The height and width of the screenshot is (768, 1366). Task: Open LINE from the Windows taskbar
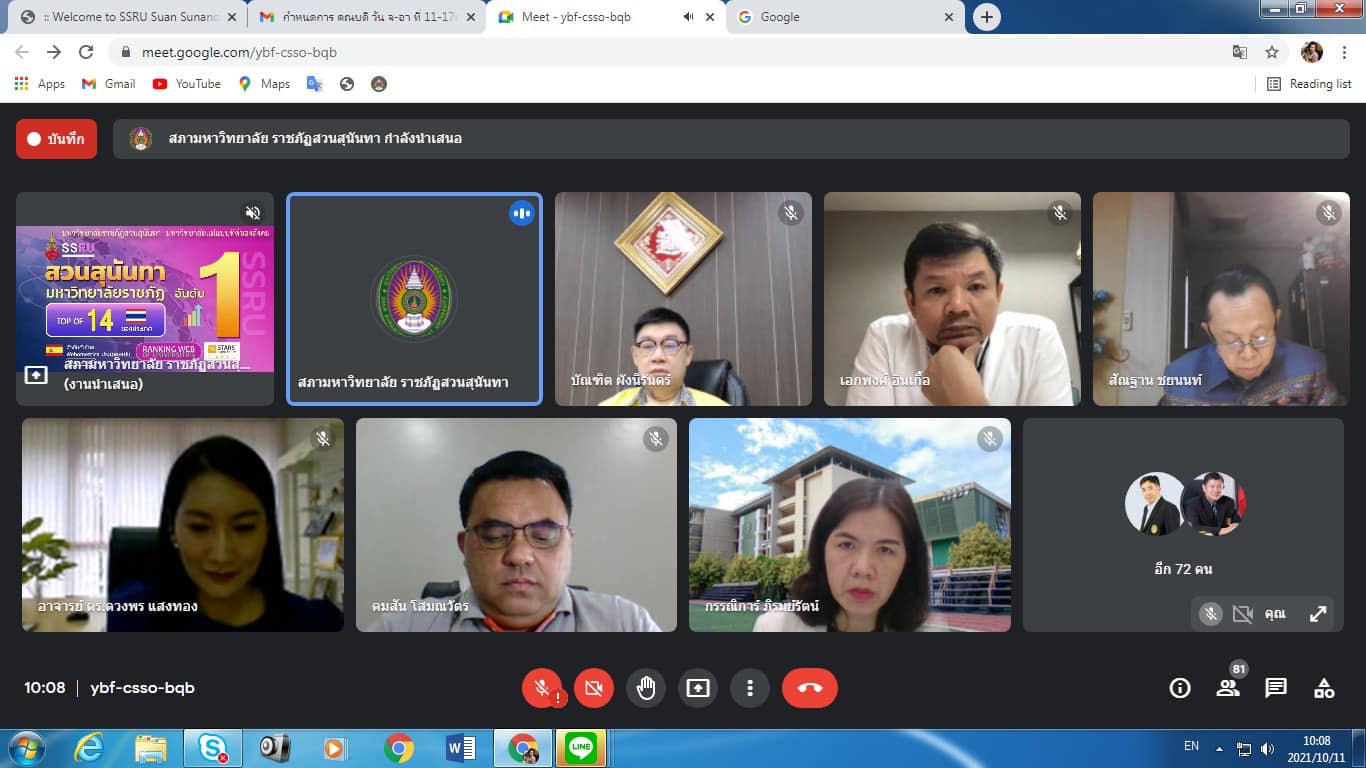click(581, 747)
